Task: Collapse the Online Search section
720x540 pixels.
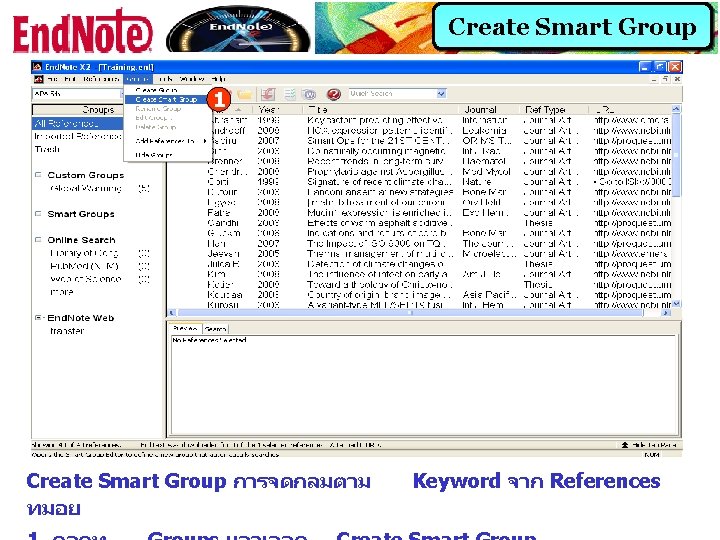Action: click(x=38, y=240)
